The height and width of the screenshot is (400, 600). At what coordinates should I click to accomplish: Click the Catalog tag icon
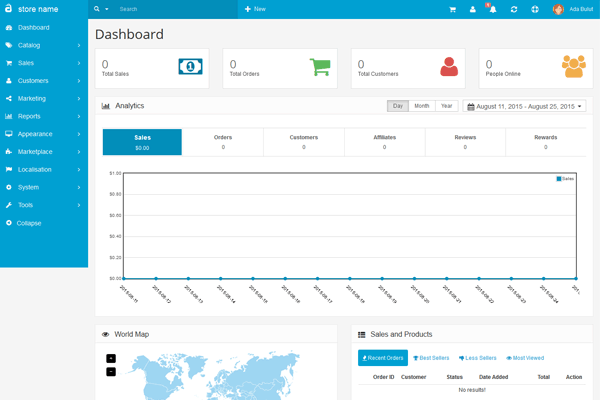click(x=9, y=45)
